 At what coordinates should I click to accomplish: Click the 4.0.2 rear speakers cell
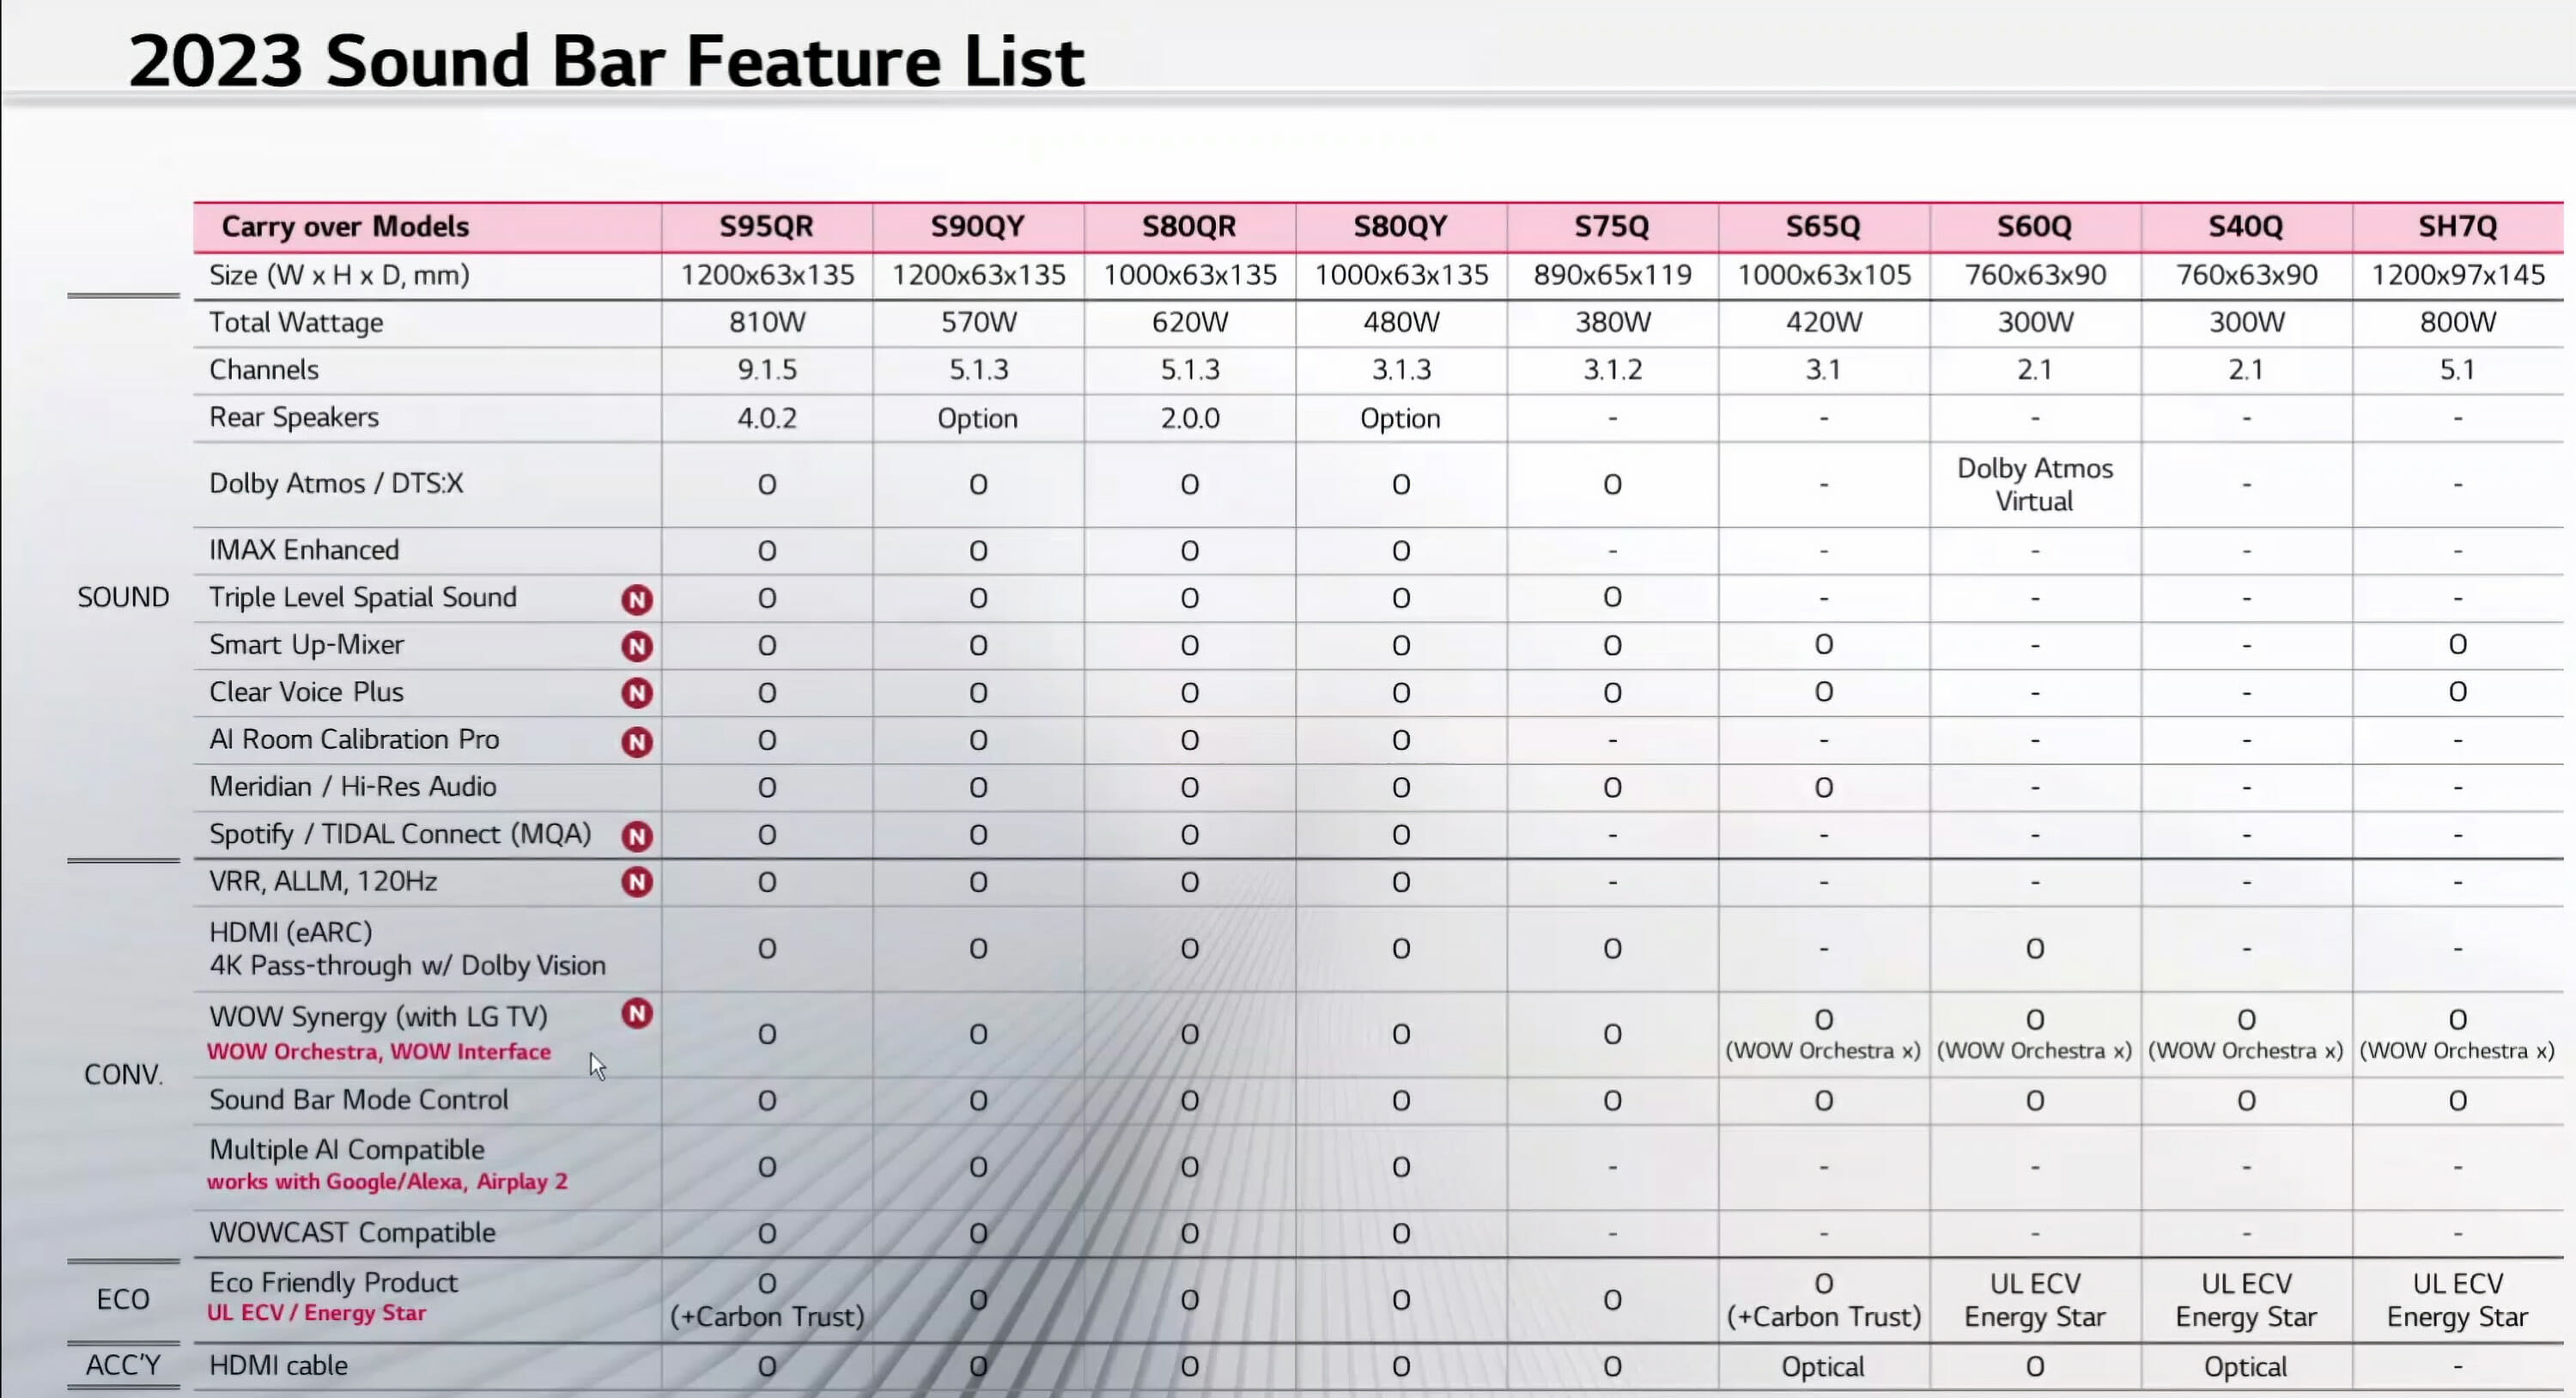(766, 418)
